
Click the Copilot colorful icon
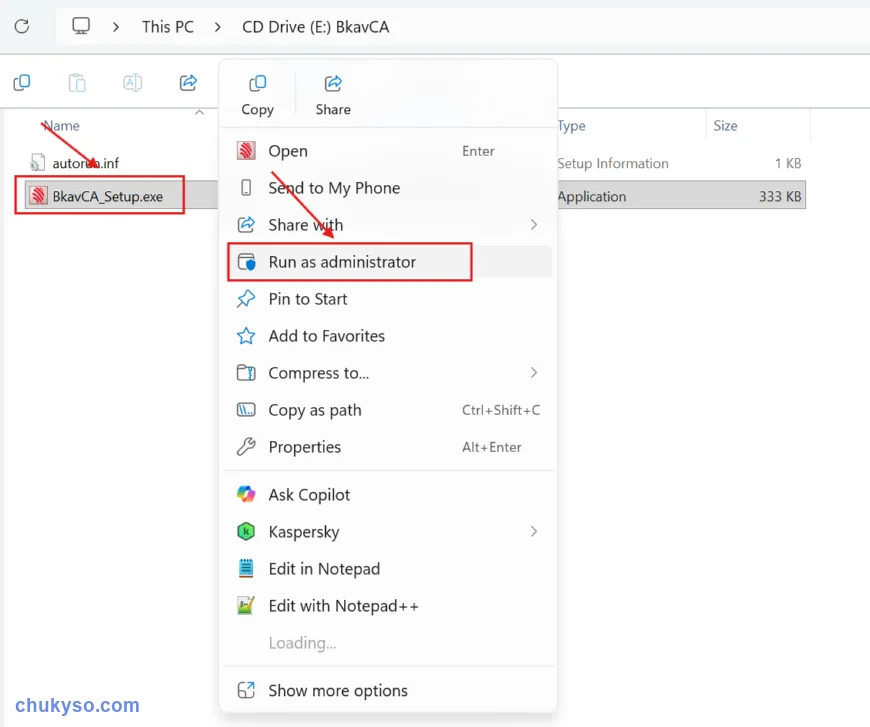246,494
